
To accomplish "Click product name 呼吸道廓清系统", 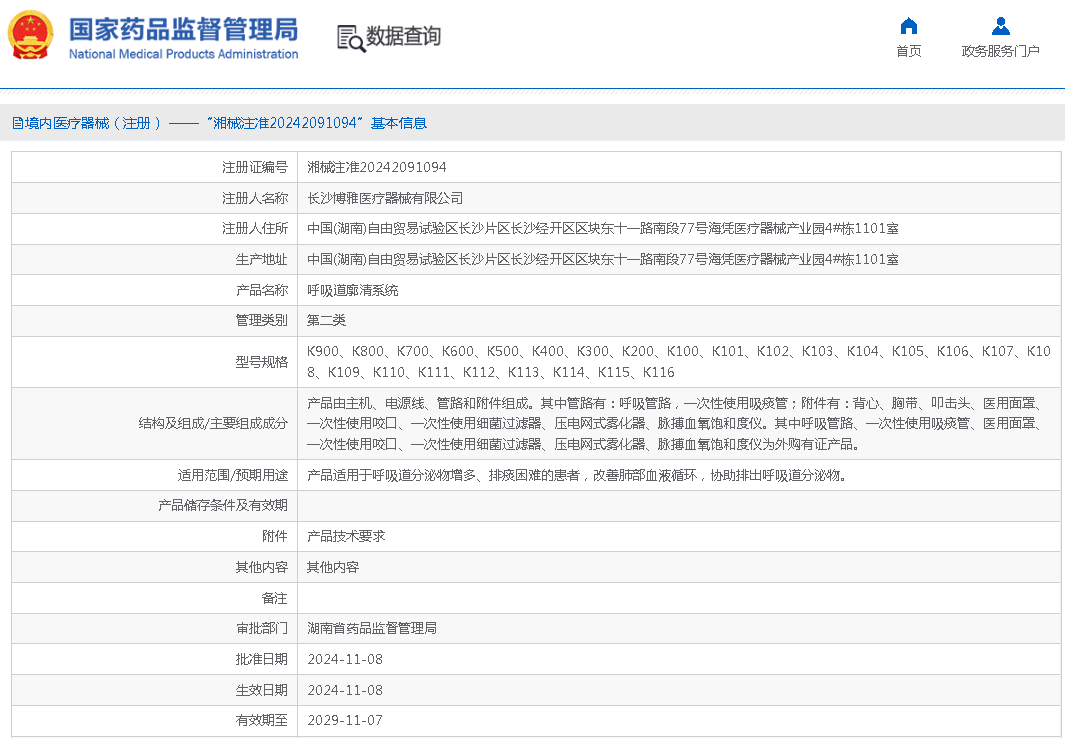I will [352, 290].
